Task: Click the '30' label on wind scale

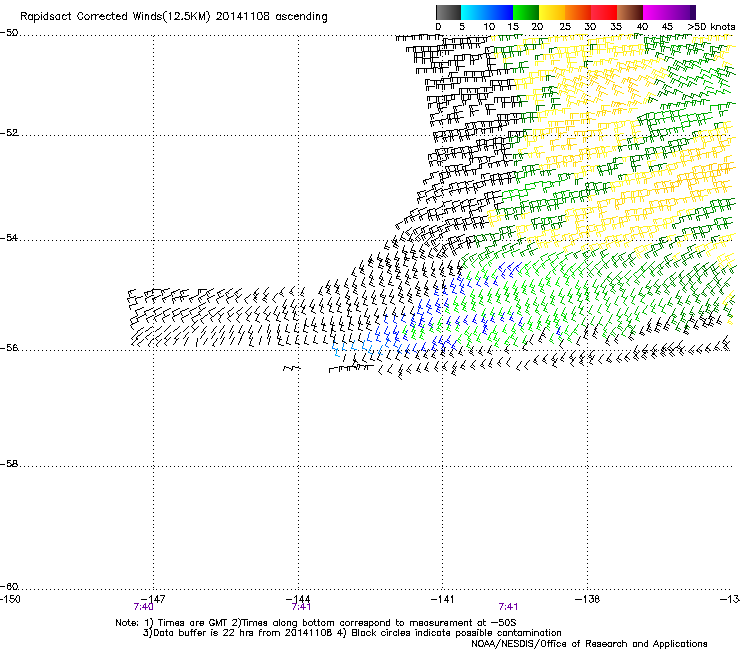Action: pos(590,27)
